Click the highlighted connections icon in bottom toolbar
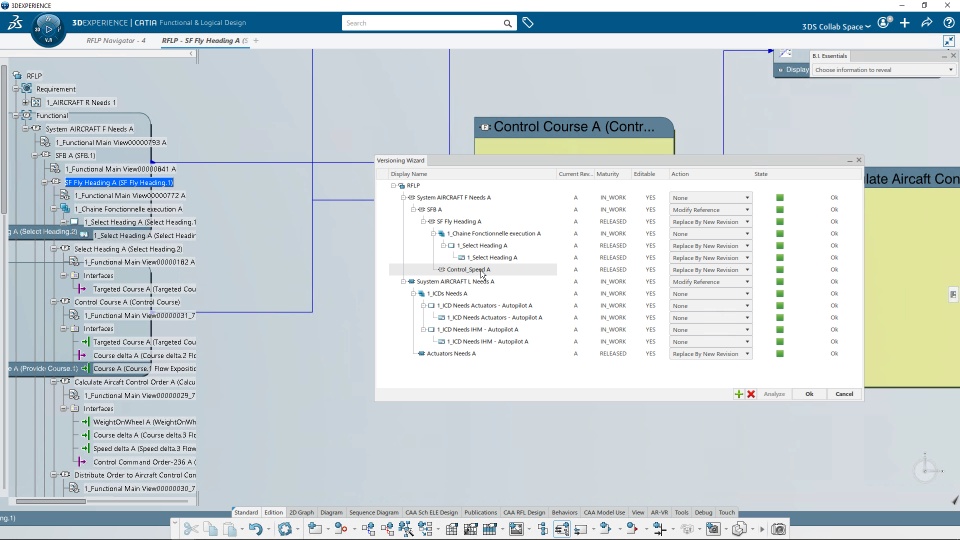Image resolution: width=960 pixels, height=540 pixels. [x=561, y=529]
